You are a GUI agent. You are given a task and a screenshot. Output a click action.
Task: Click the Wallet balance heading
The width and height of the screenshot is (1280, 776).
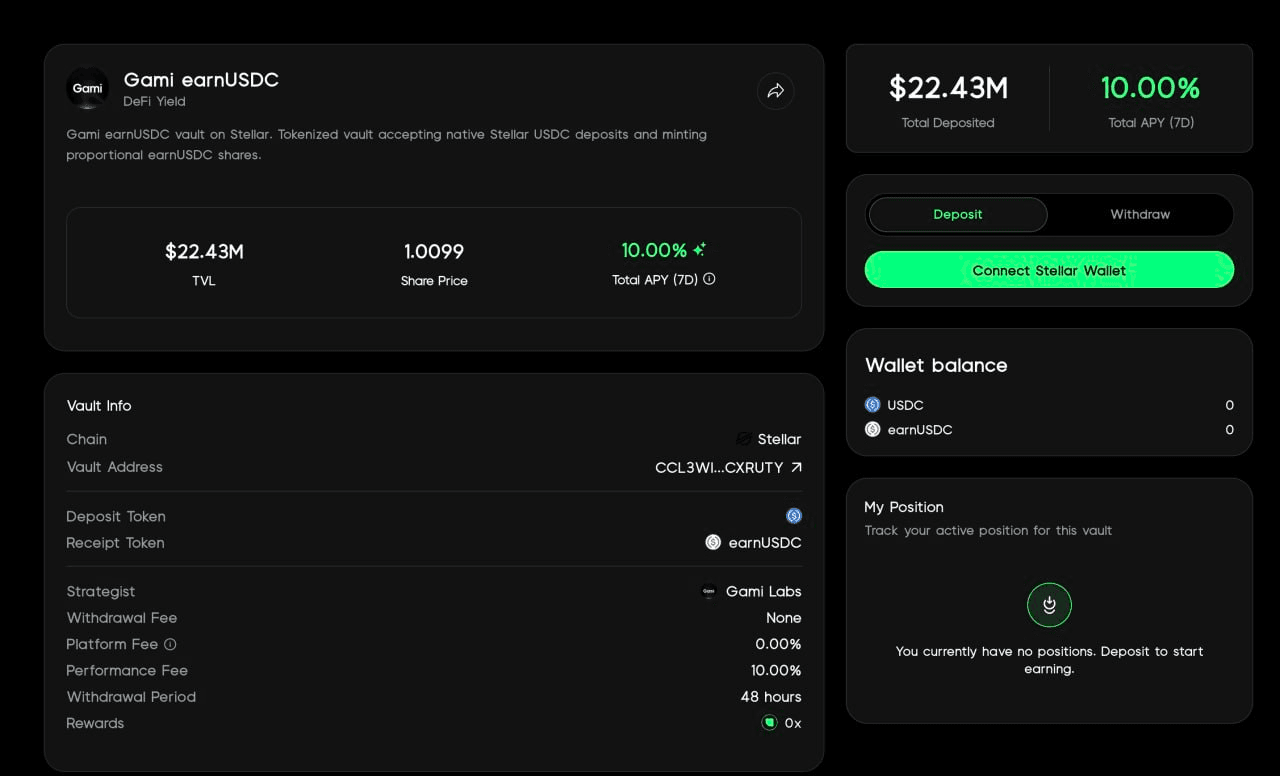[x=936, y=365]
